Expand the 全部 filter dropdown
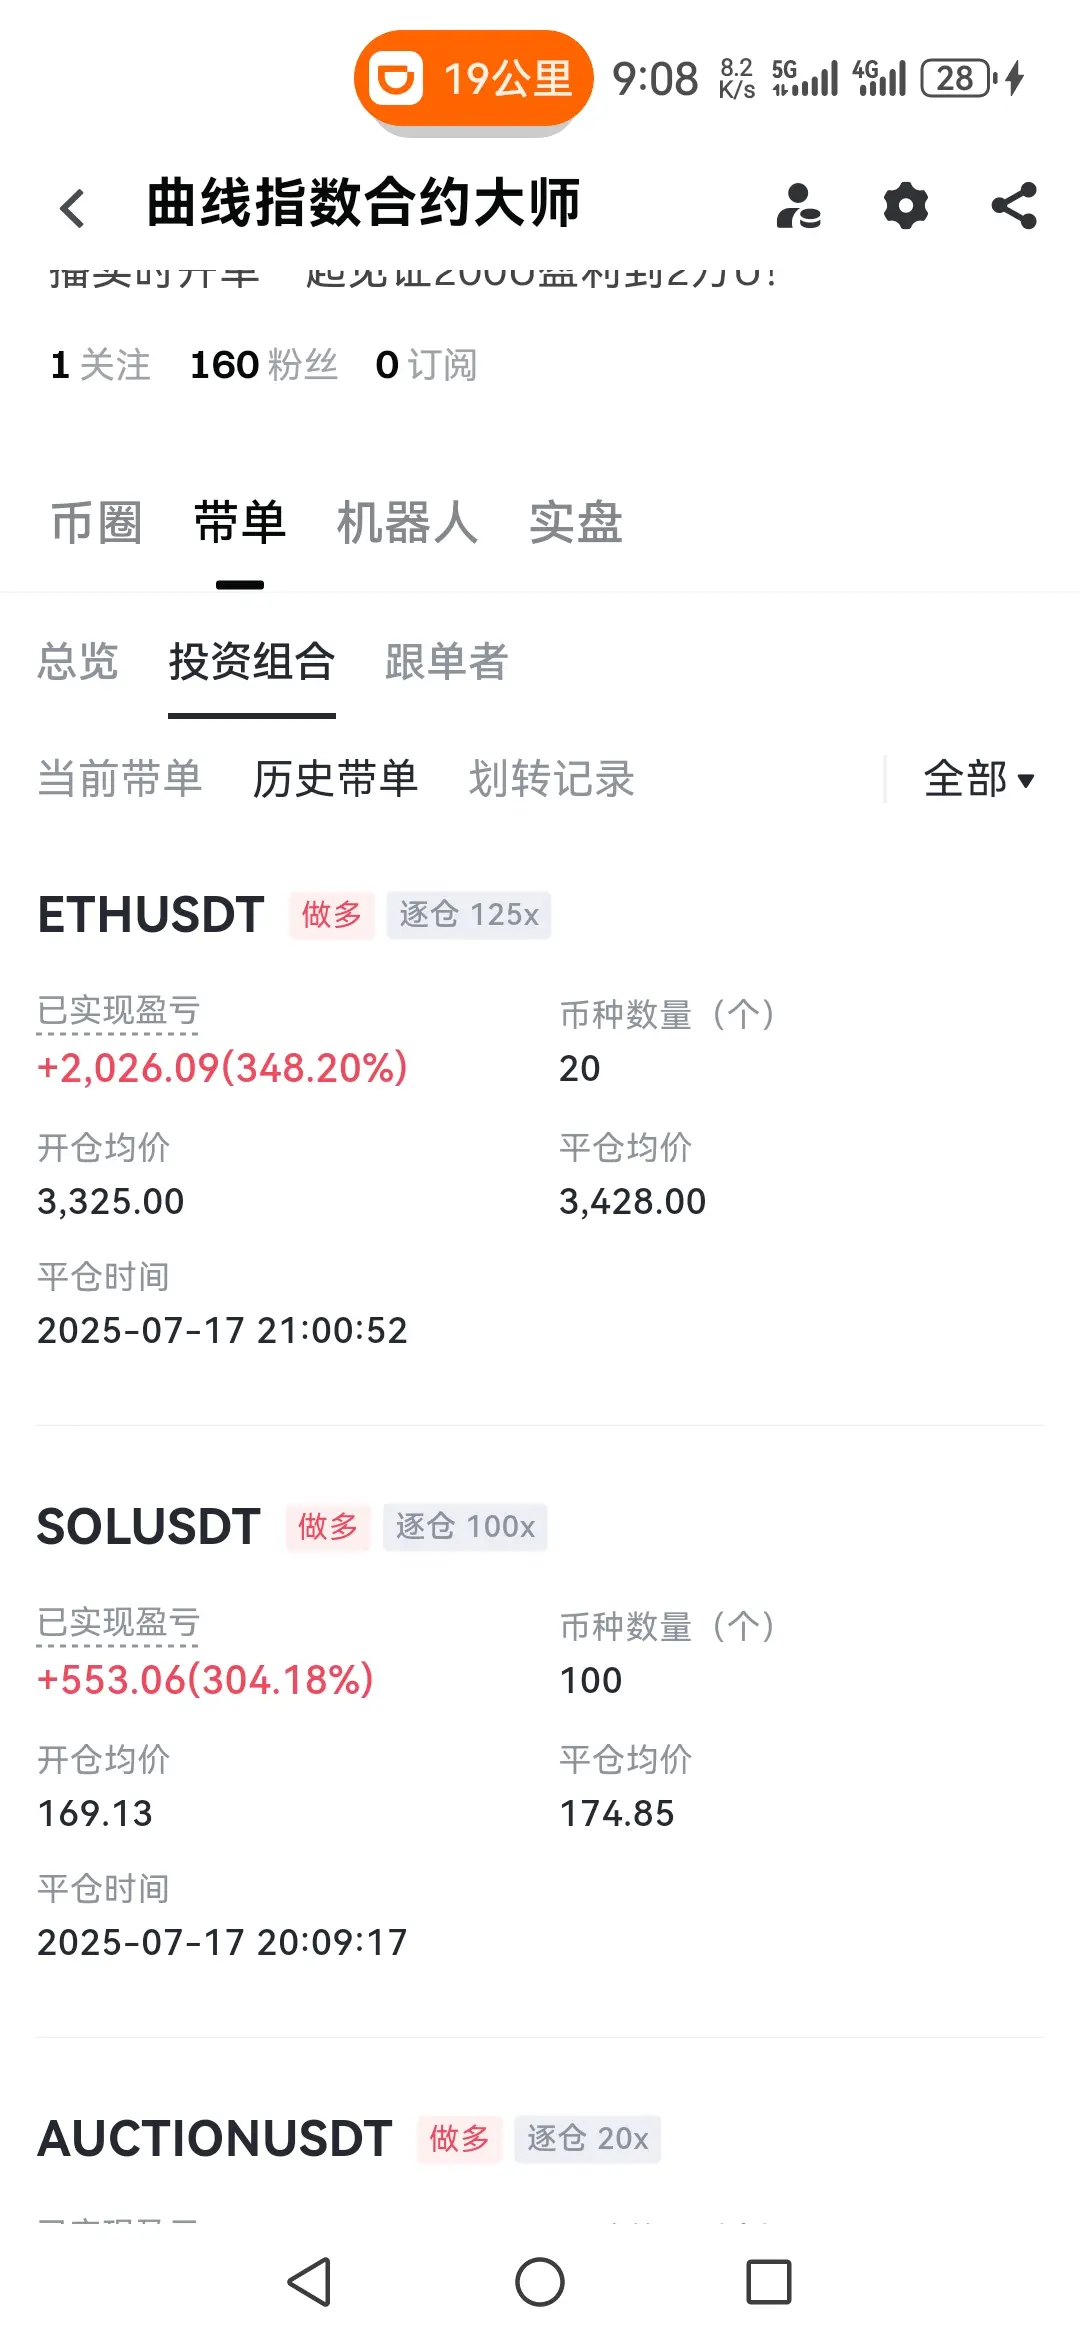Screen dimensions: 1080x2340 [x=979, y=779]
